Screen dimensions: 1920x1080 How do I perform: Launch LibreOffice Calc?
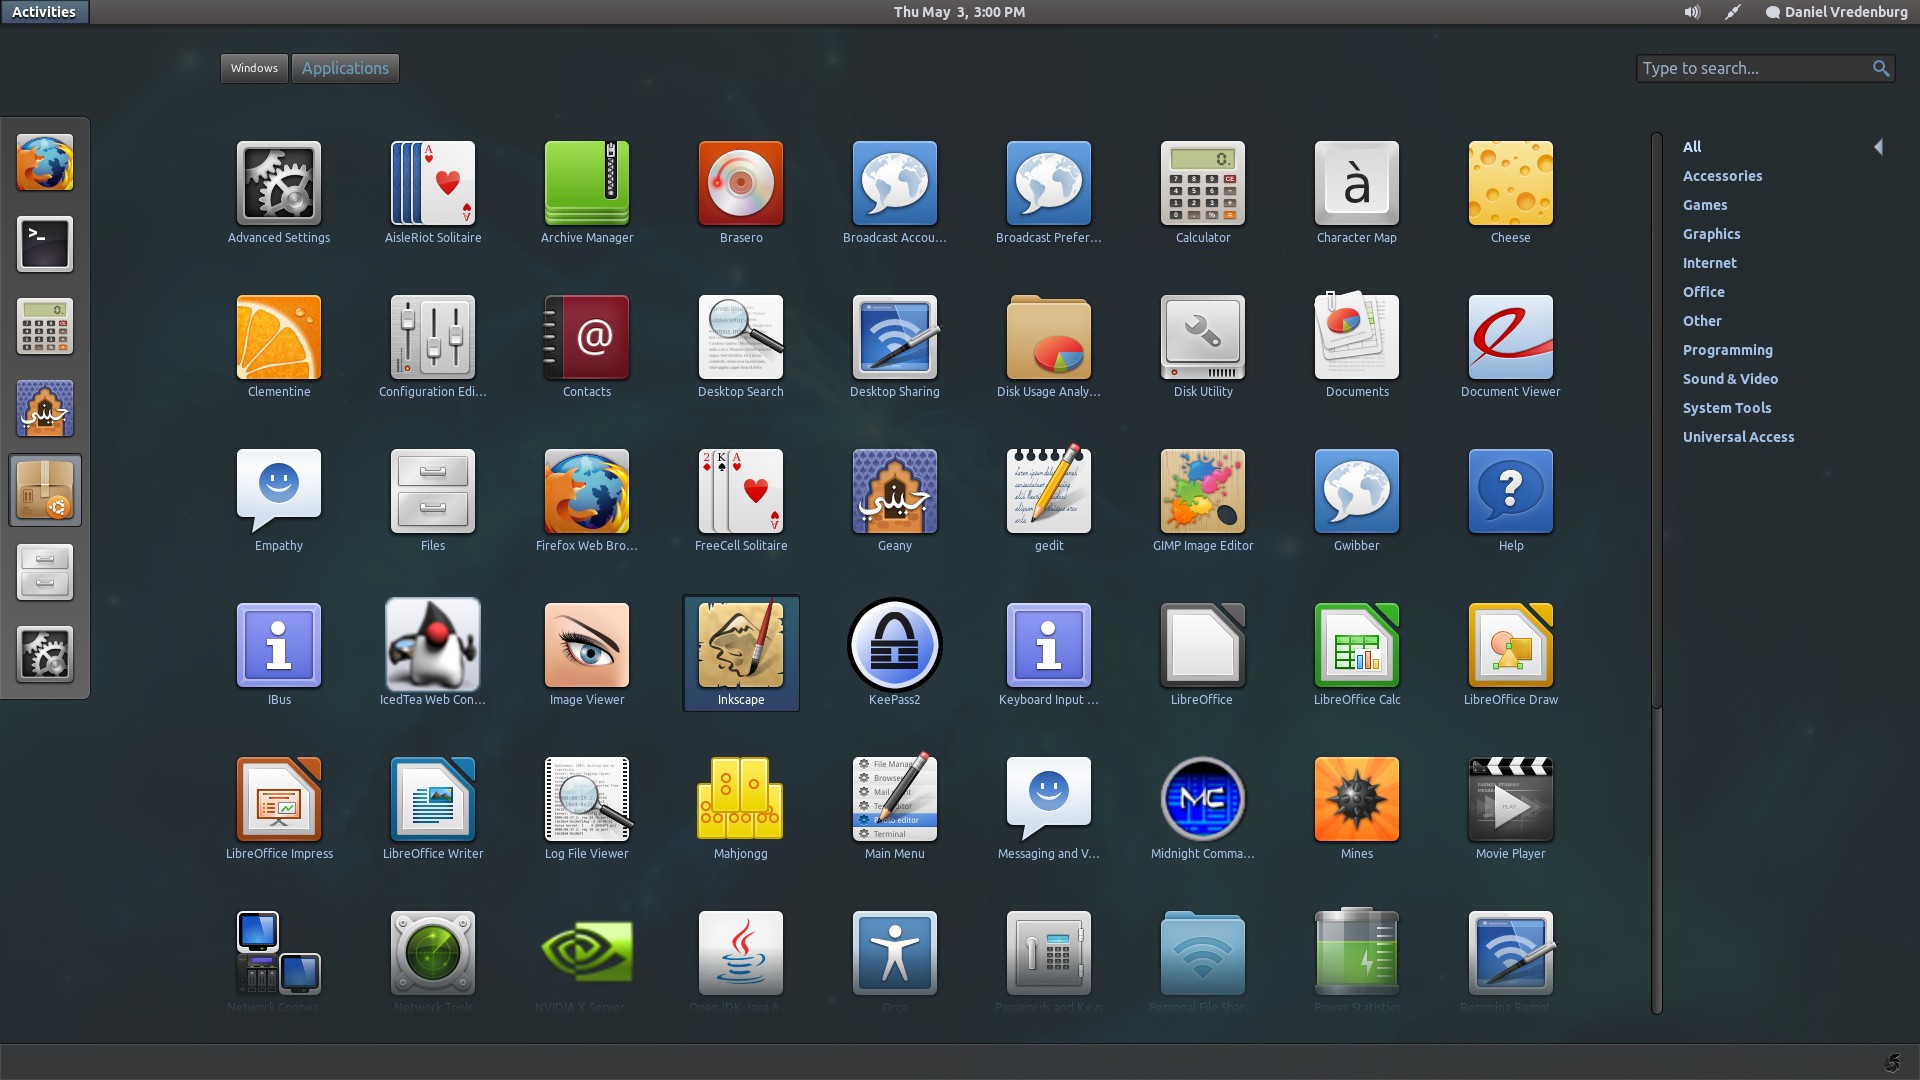coord(1356,653)
